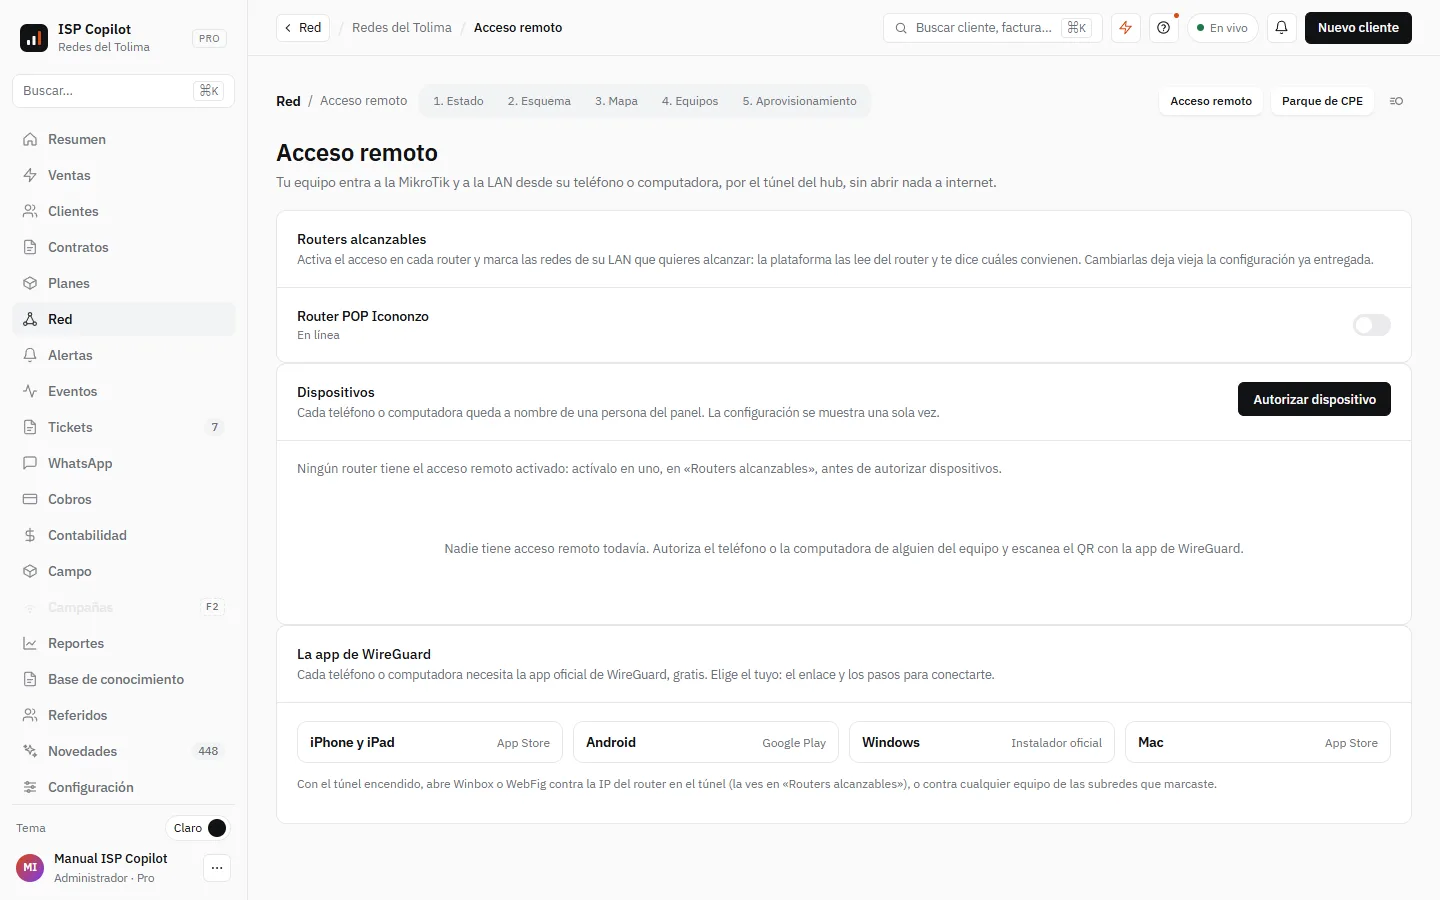This screenshot has width=1440, height=900.
Task: Open Contratos in the sidebar
Action: tap(124, 247)
